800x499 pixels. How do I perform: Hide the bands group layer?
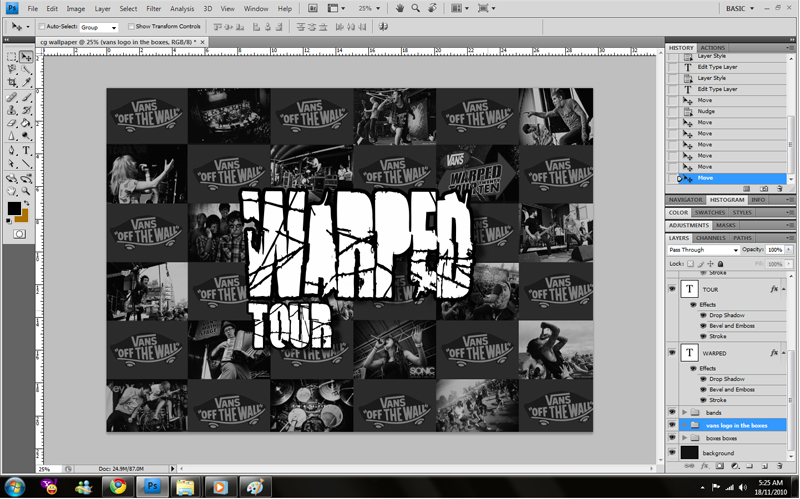point(672,412)
